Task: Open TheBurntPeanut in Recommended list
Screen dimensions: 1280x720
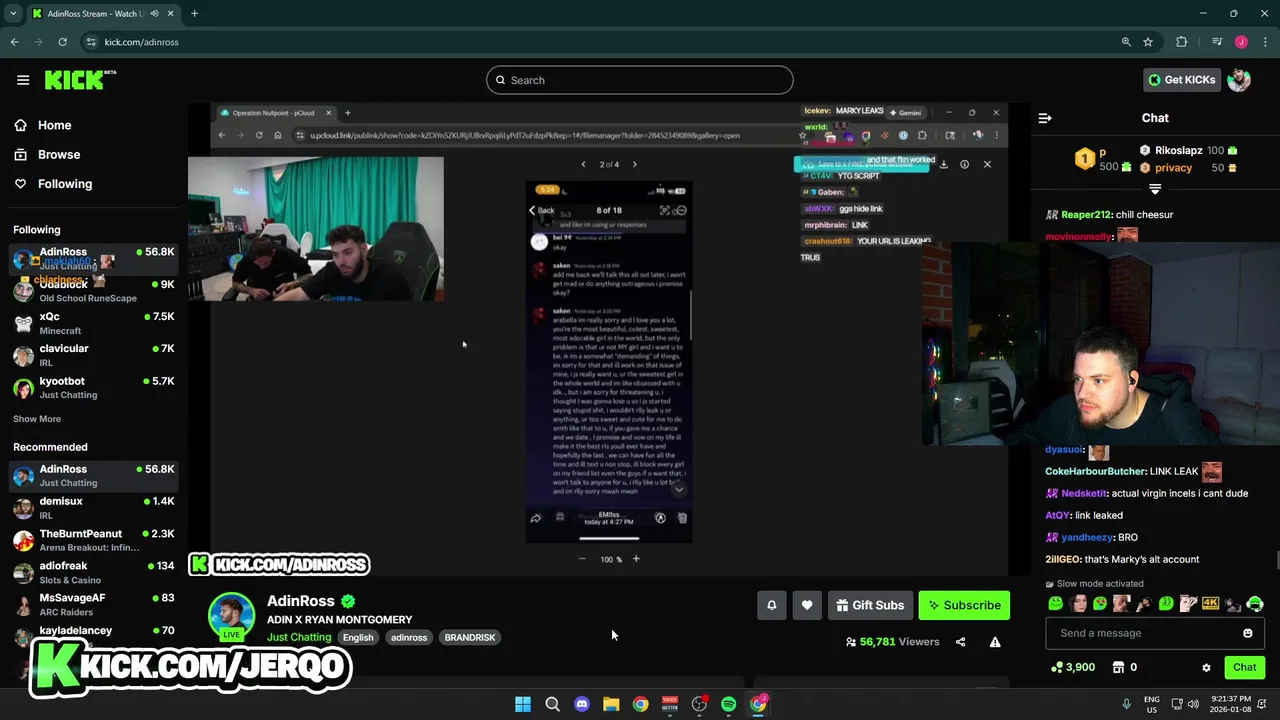Action: [93, 540]
